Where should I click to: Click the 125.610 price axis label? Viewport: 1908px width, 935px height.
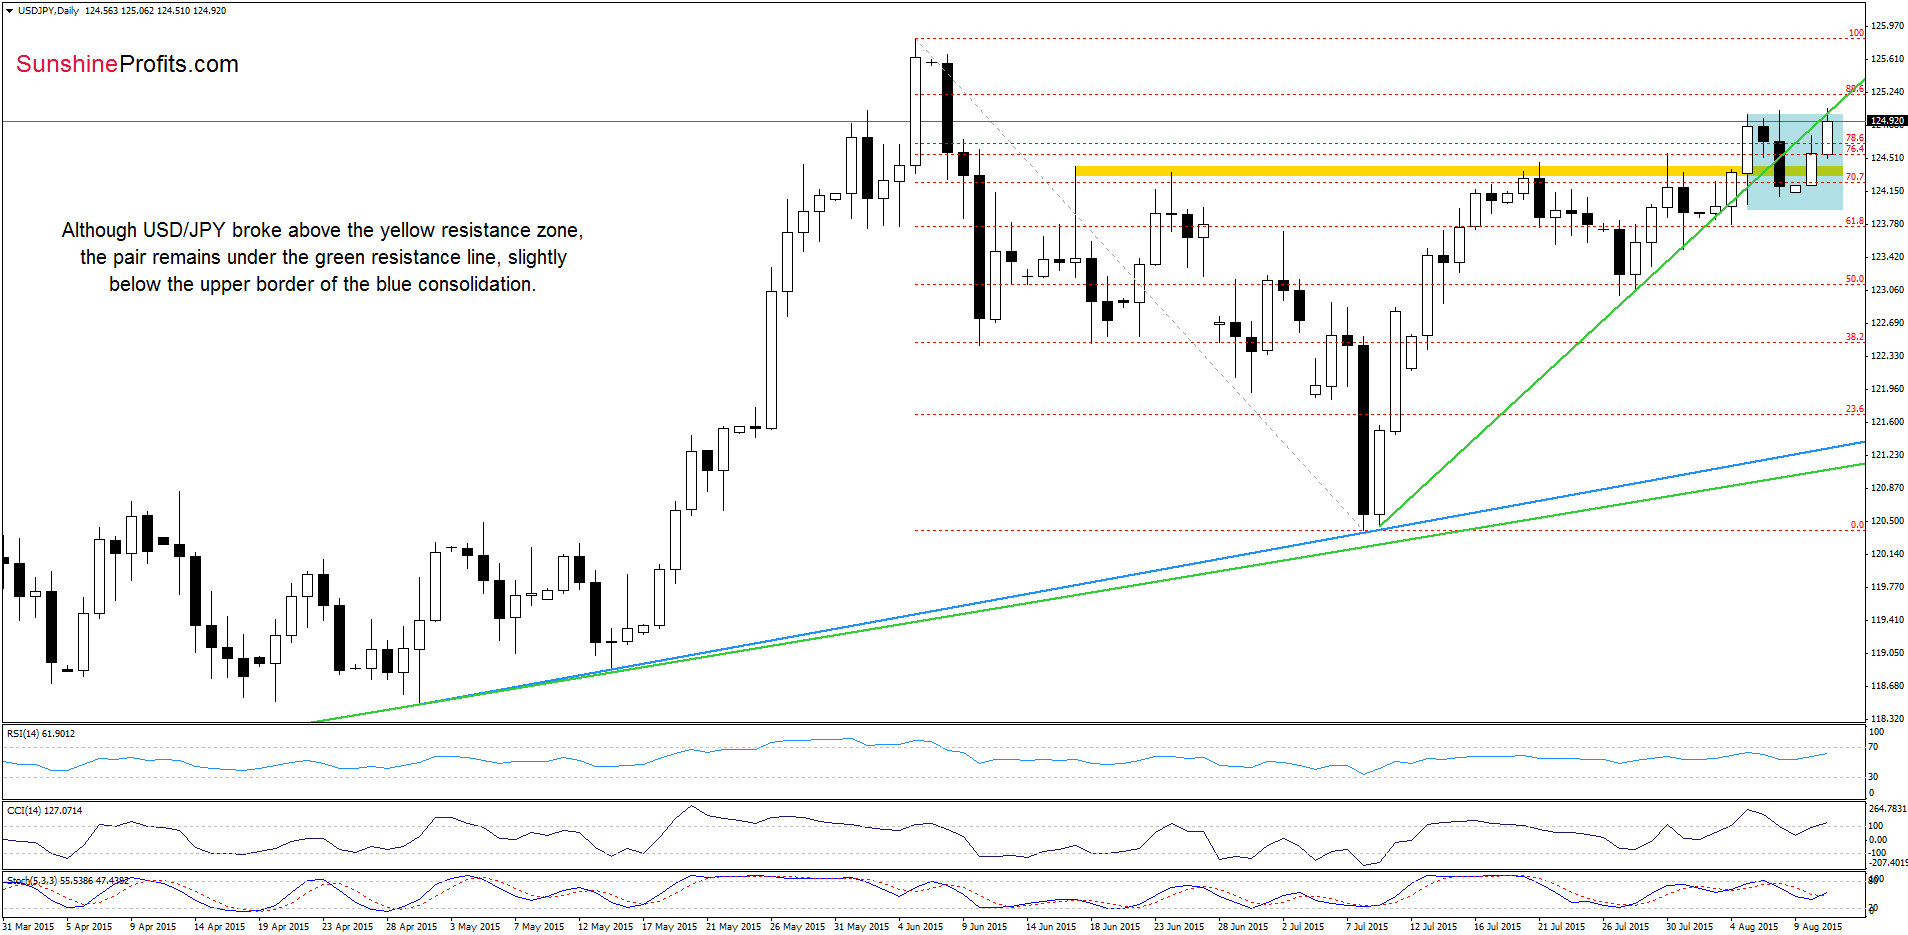coord(1887,59)
